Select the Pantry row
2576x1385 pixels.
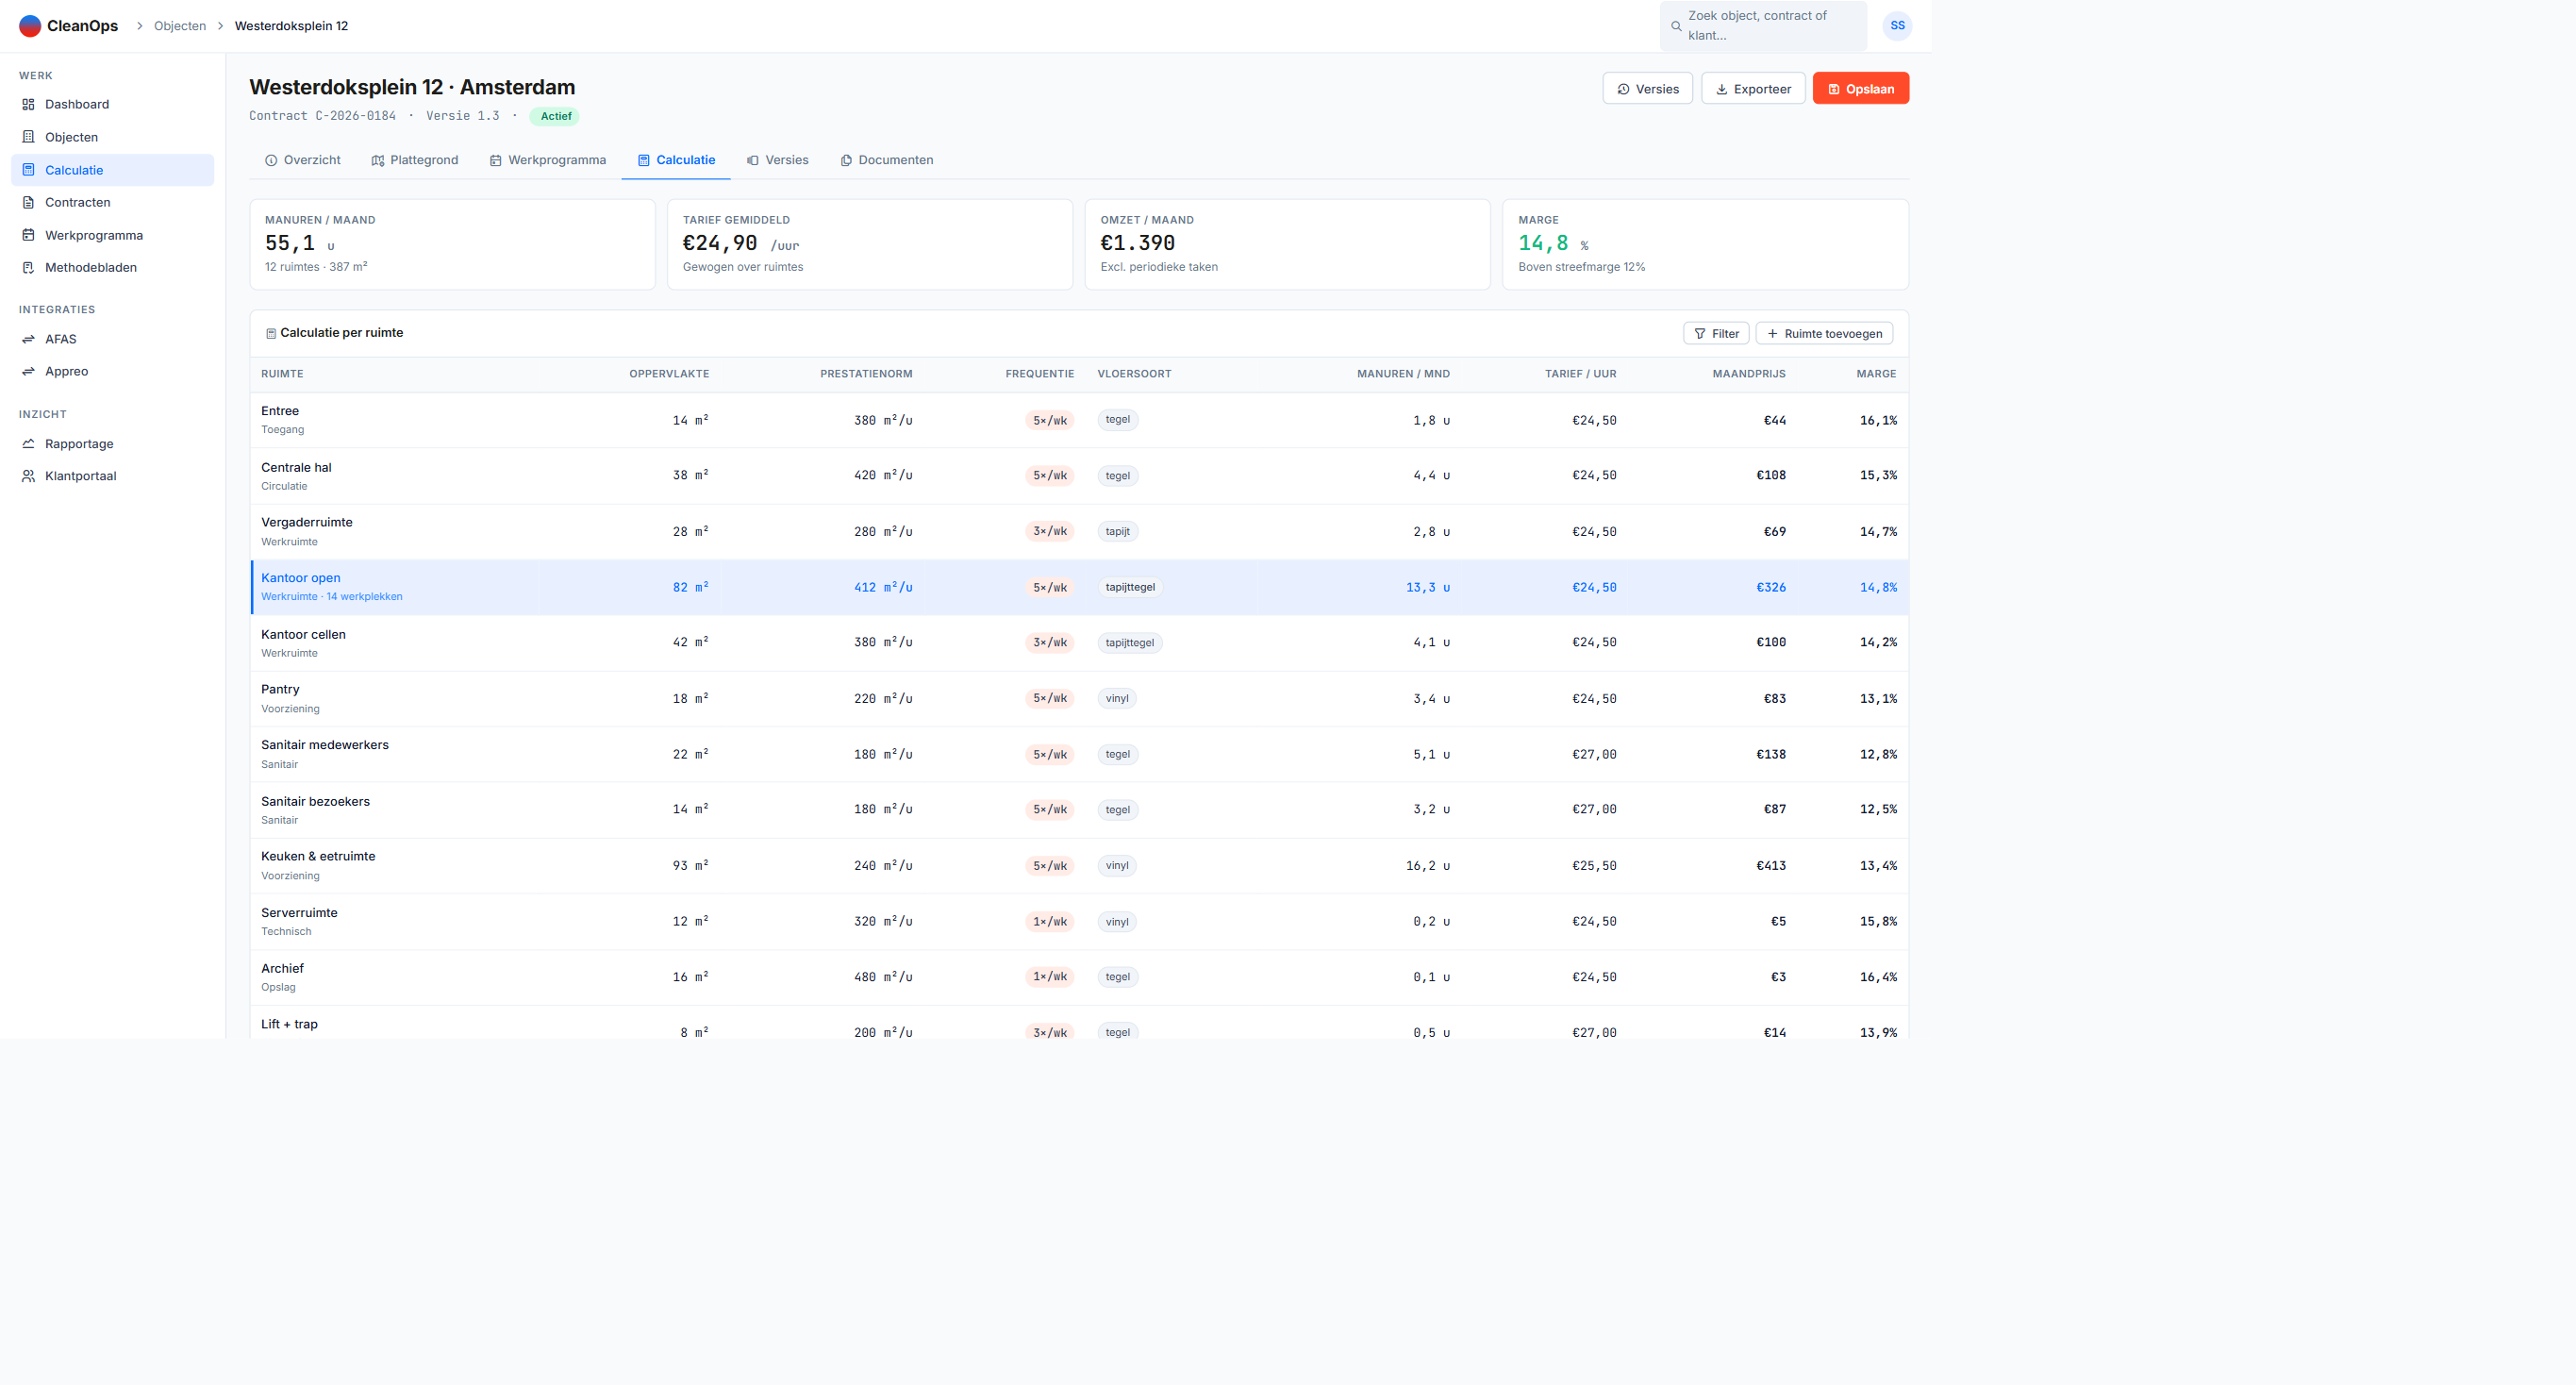click(x=1079, y=699)
